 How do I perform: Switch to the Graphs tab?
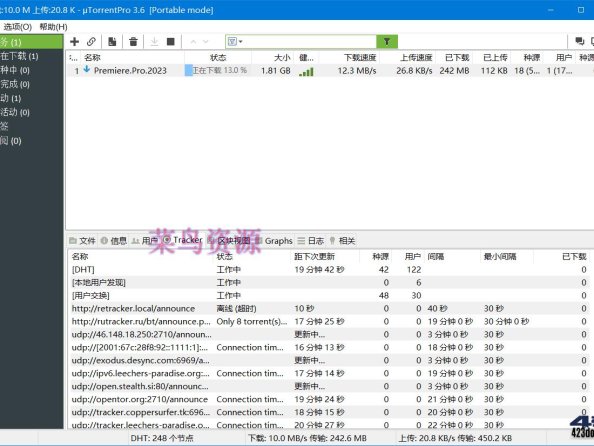tap(274, 241)
